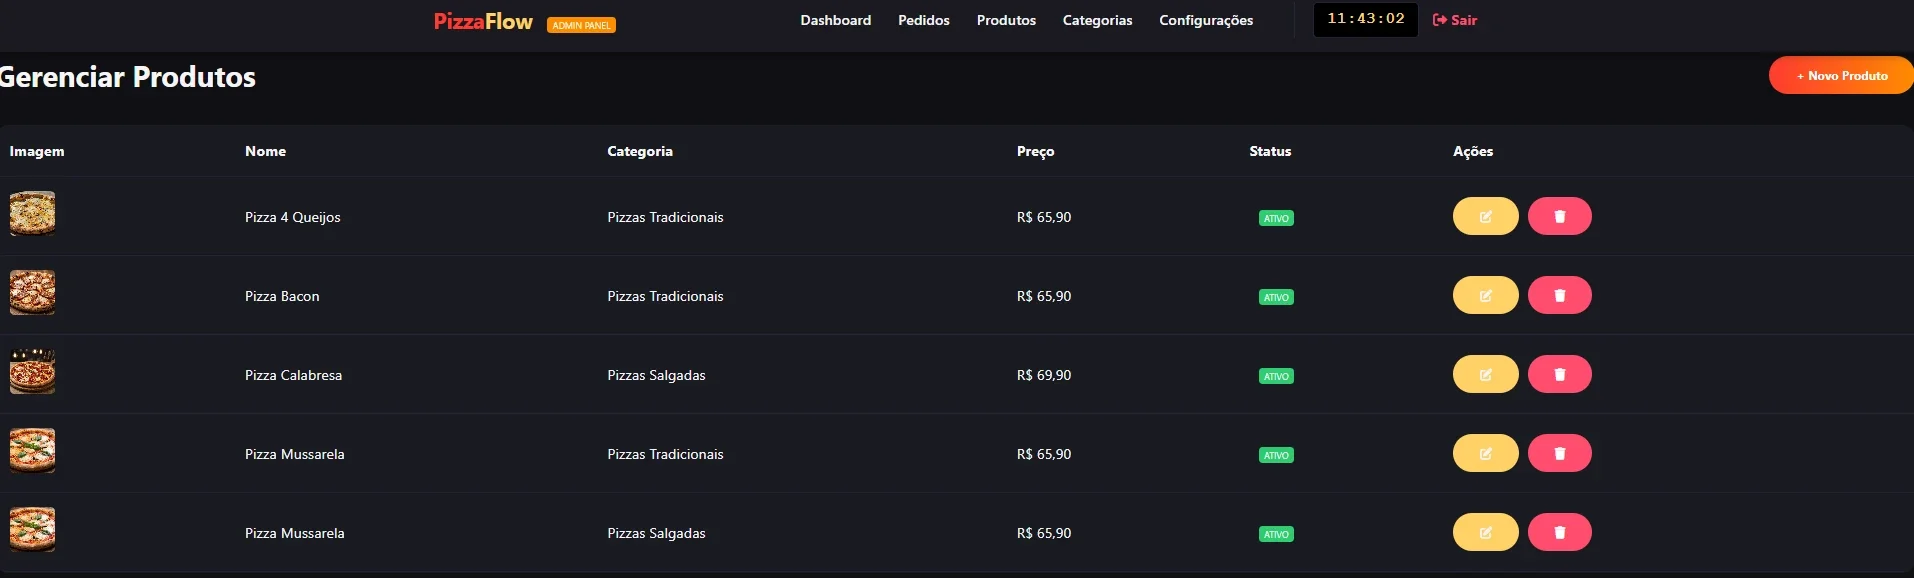Viewport: 1914px width, 578px height.
Task: Delete the Pizza 4 Queijos product
Action: pos(1559,216)
